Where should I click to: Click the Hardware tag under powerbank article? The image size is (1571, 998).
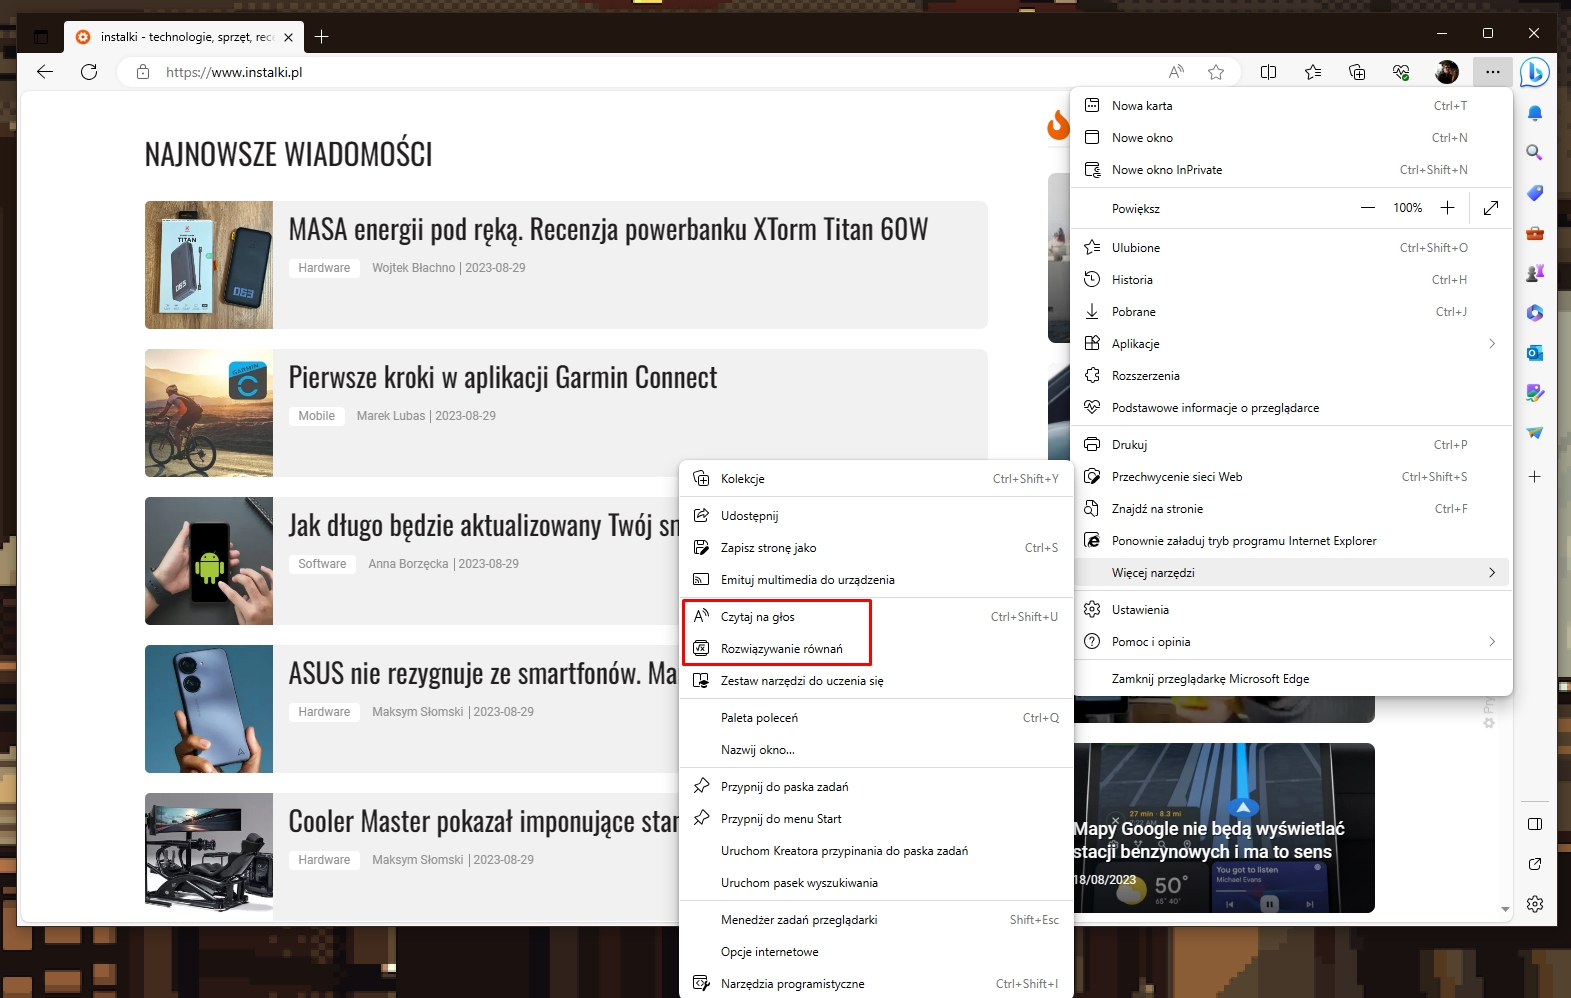click(324, 268)
